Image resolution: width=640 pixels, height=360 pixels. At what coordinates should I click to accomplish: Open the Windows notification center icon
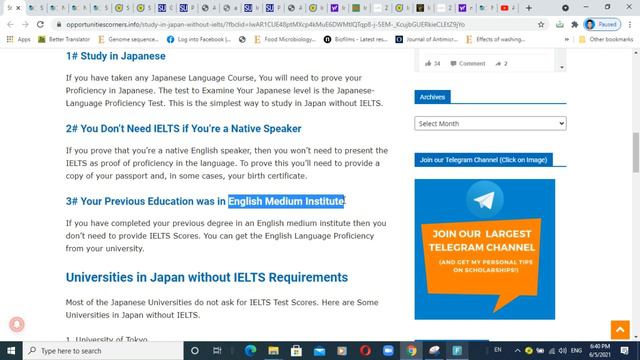(624, 351)
